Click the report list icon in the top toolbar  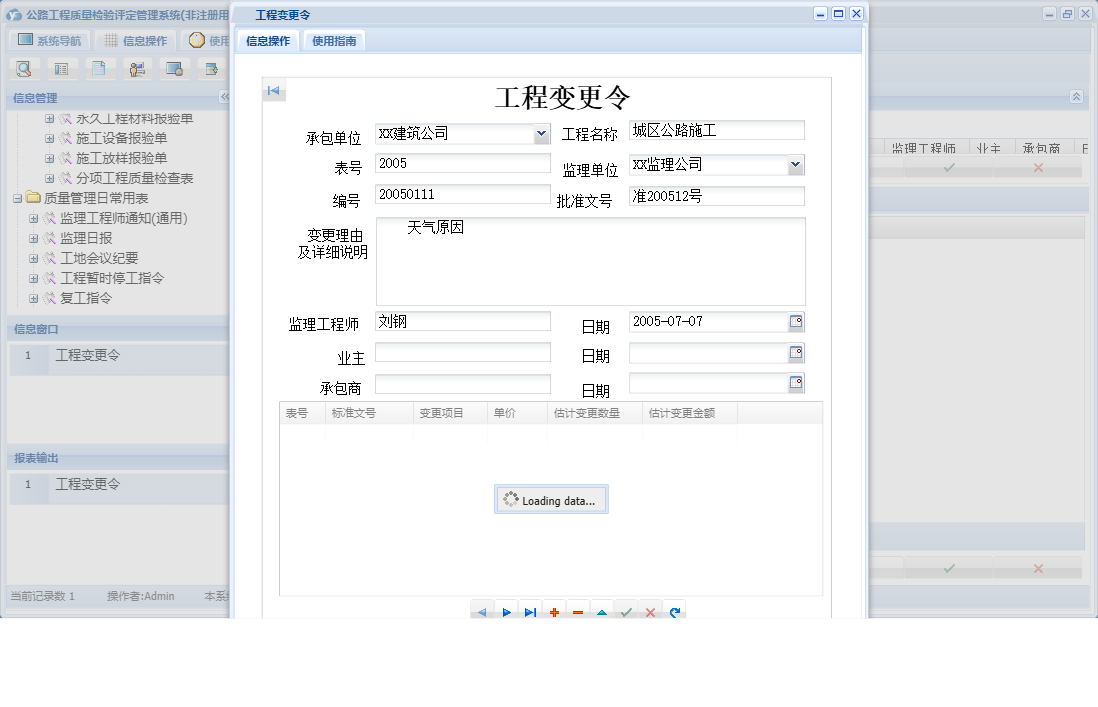[62, 68]
